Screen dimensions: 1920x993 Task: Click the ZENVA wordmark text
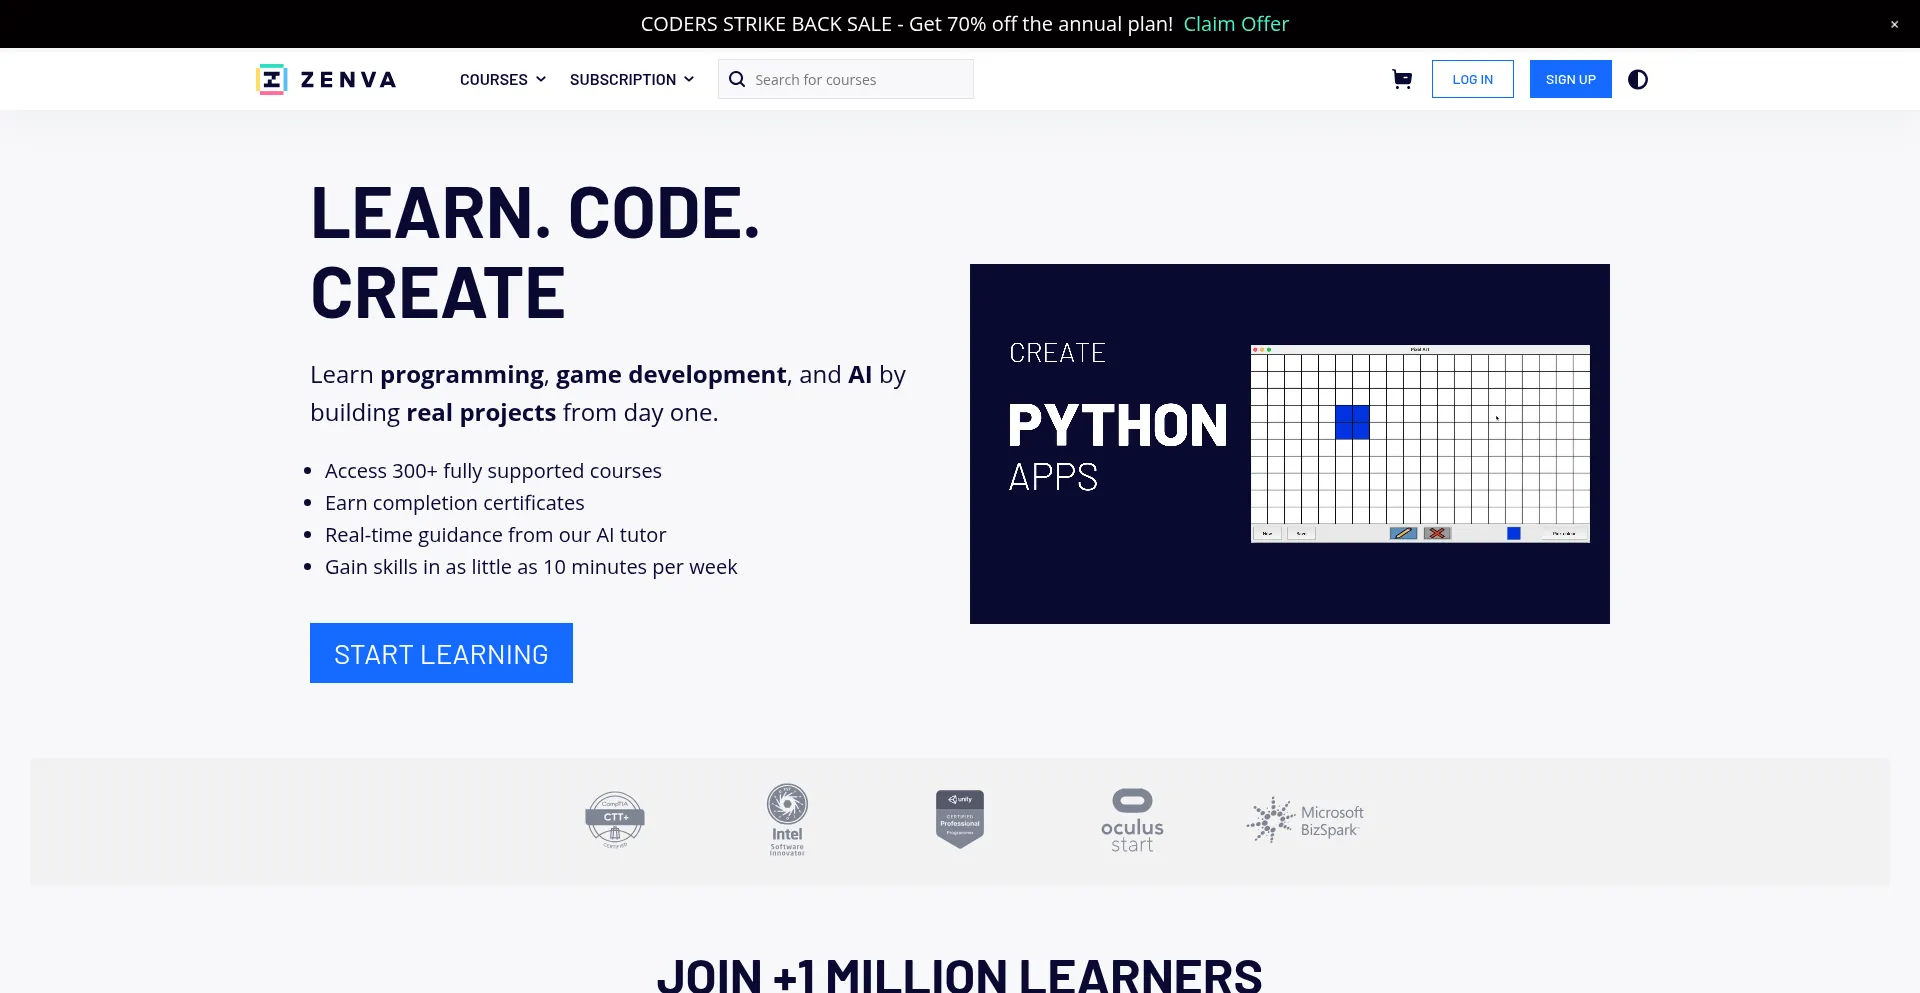tap(349, 80)
